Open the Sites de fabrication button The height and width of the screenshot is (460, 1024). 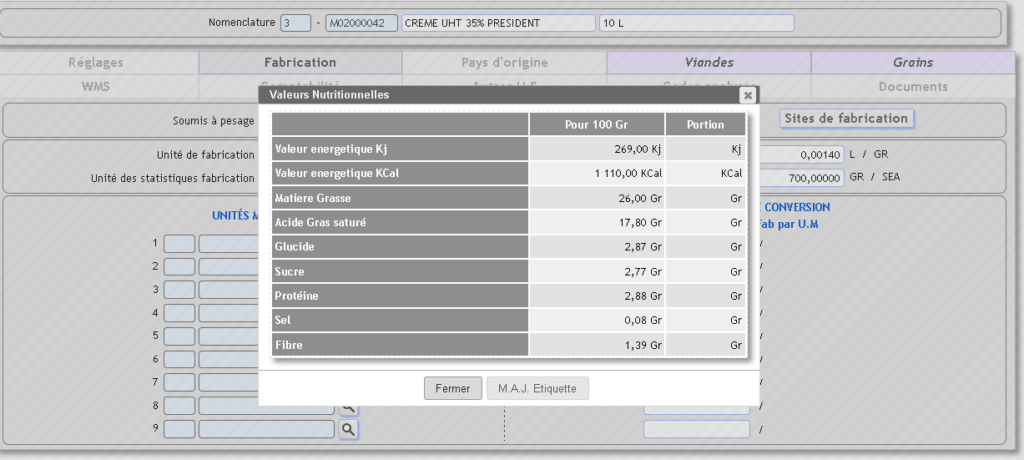click(846, 118)
